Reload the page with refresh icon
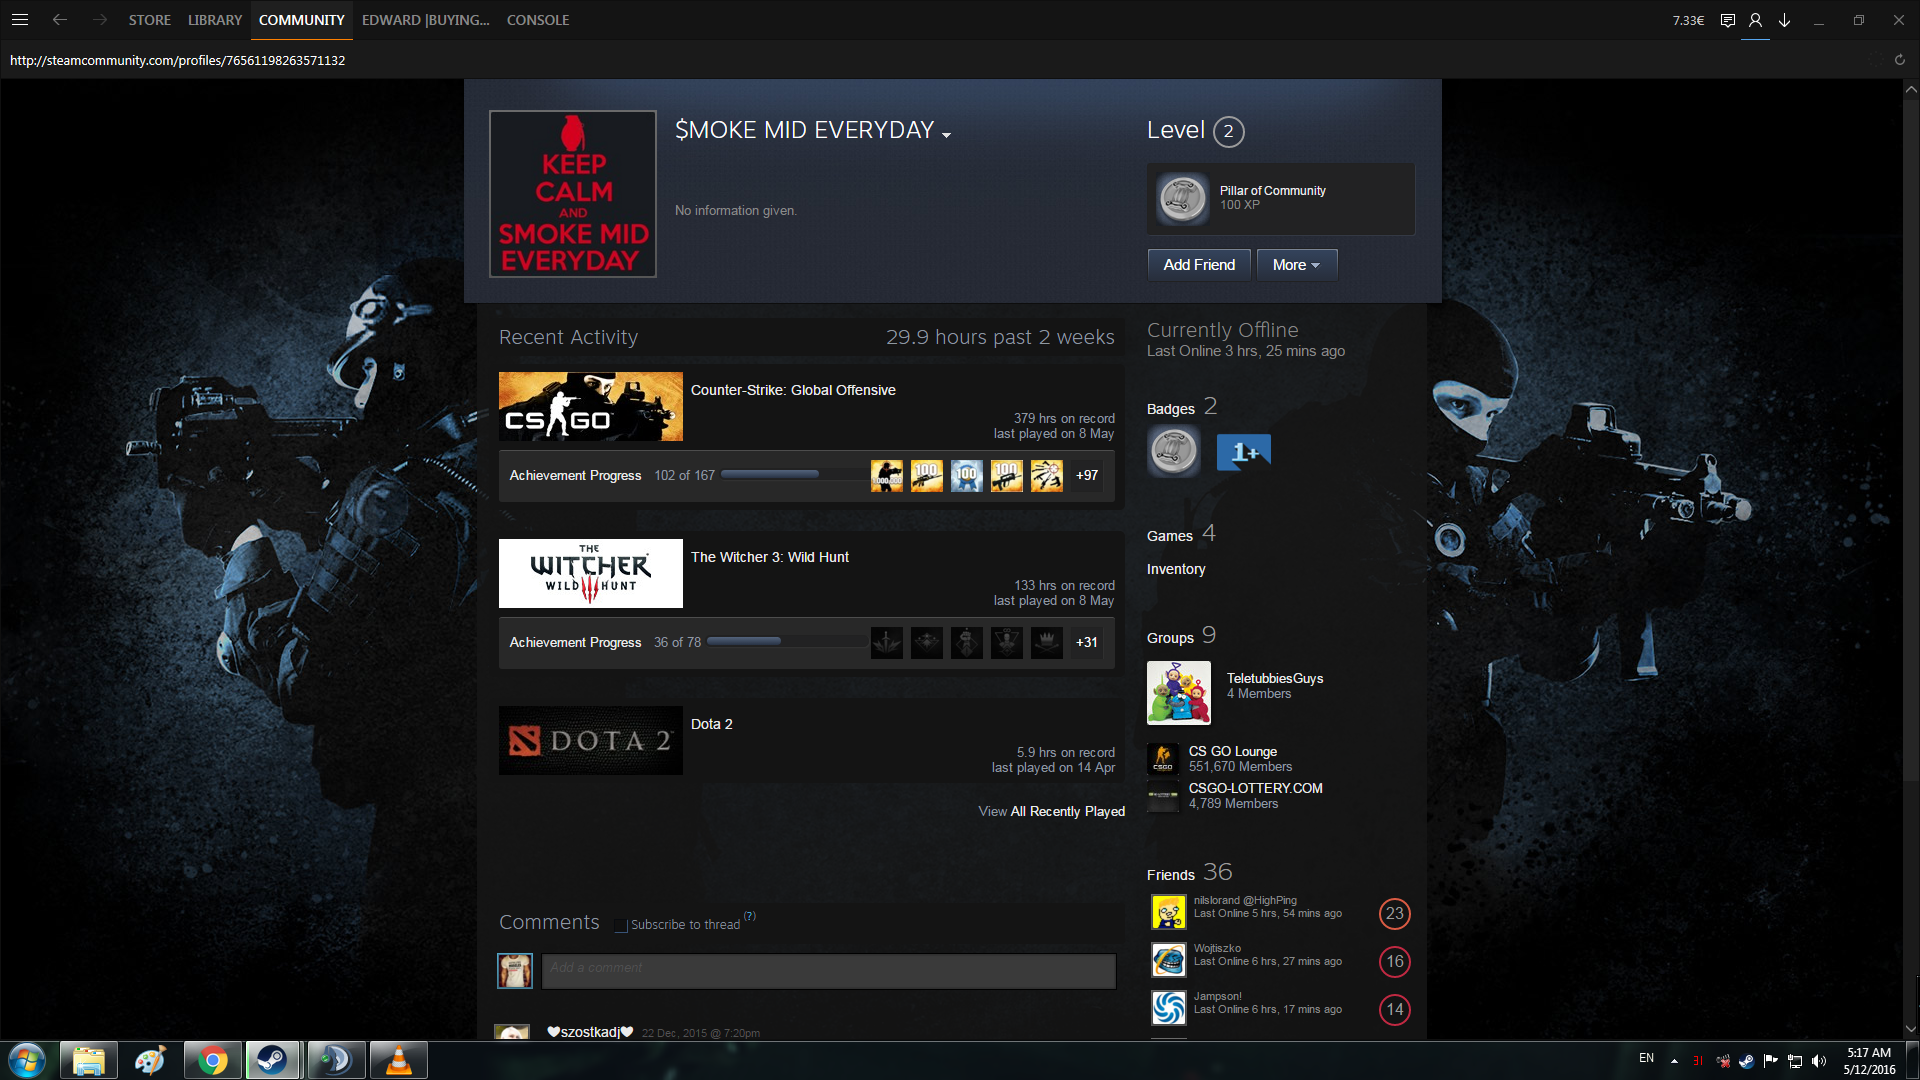Screen dimensions: 1920x1080 pos(1899,60)
